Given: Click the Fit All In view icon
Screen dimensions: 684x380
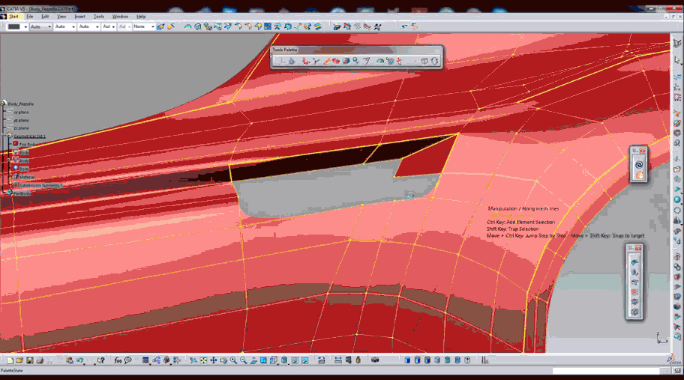Looking at the screenshot, I should pyautogui.click(x=203, y=360).
